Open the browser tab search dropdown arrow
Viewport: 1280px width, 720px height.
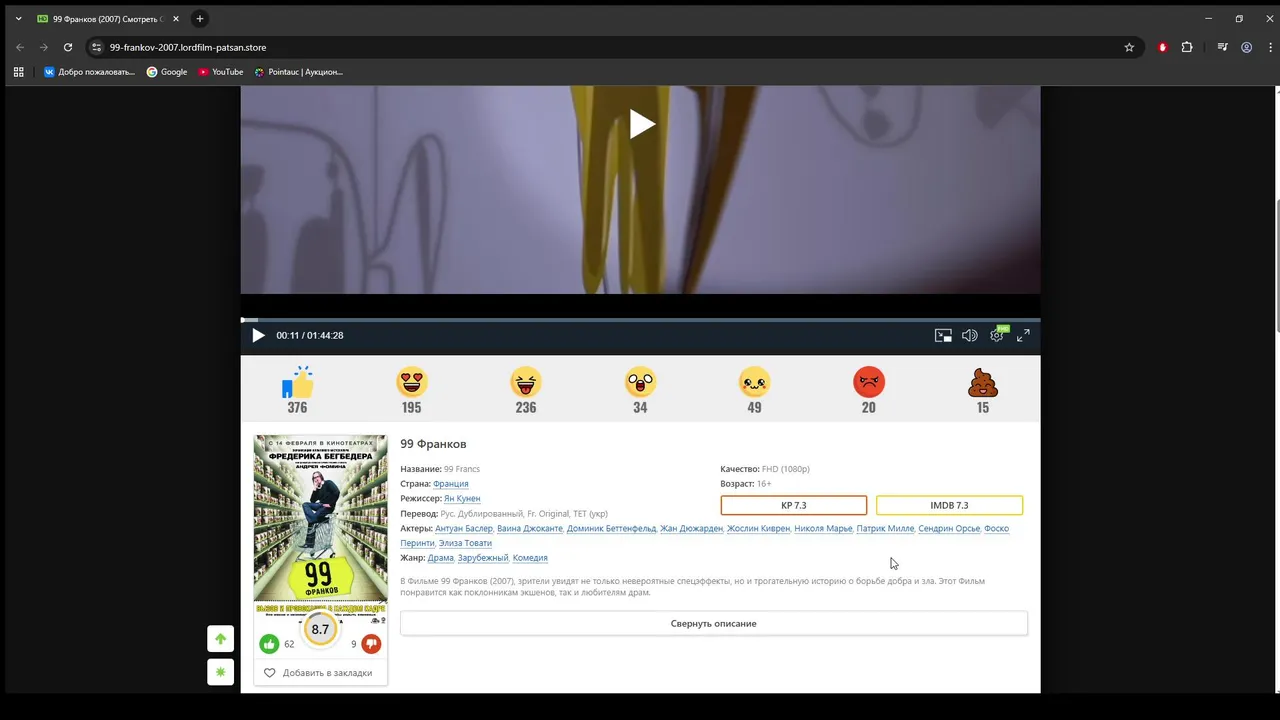18,19
